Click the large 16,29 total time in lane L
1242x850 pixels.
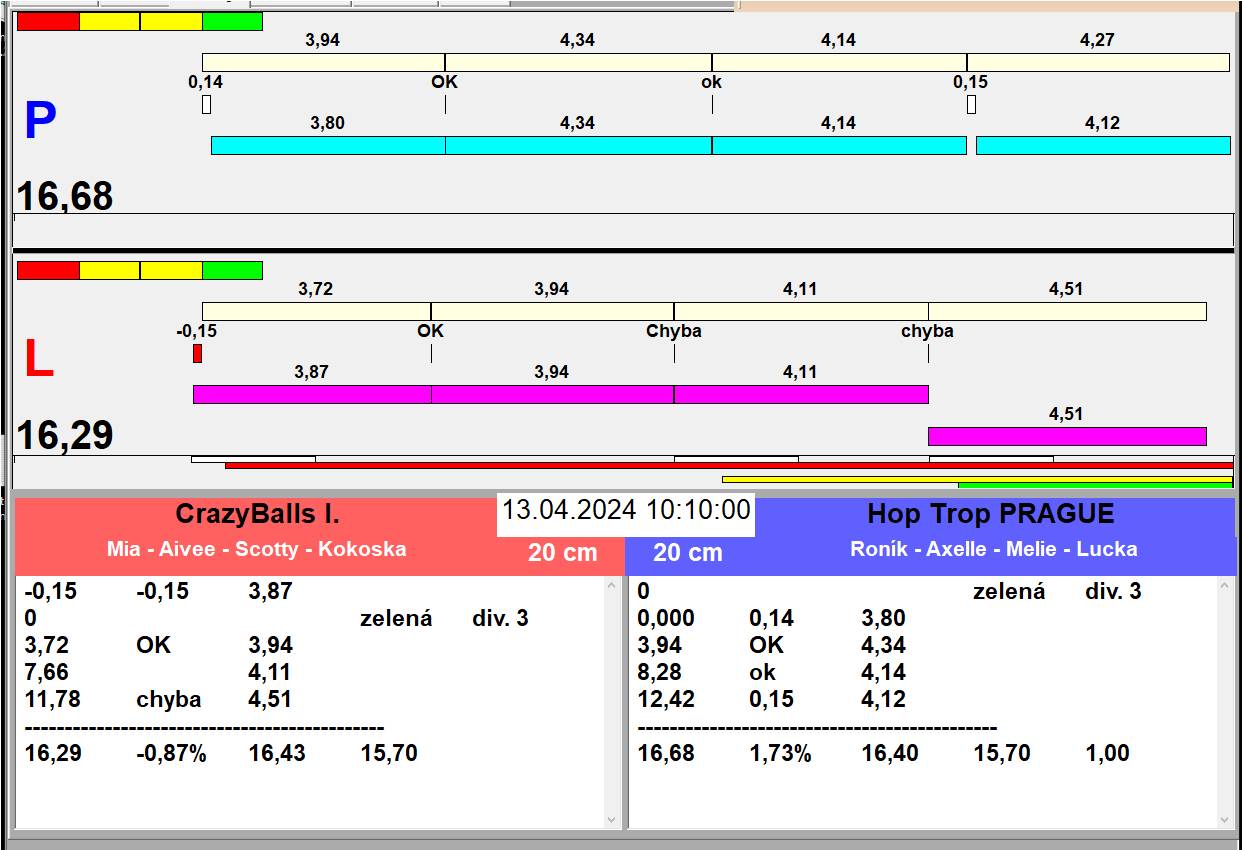[65, 436]
